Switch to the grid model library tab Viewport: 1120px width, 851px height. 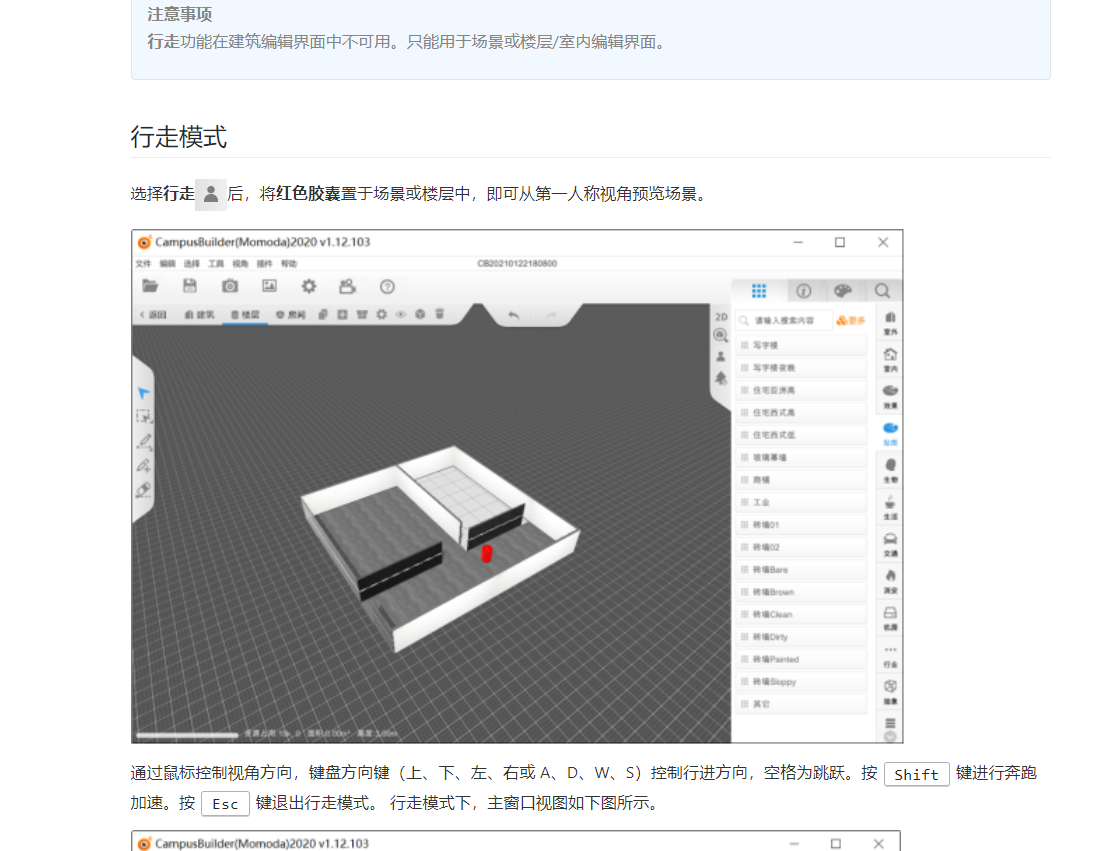(x=759, y=291)
